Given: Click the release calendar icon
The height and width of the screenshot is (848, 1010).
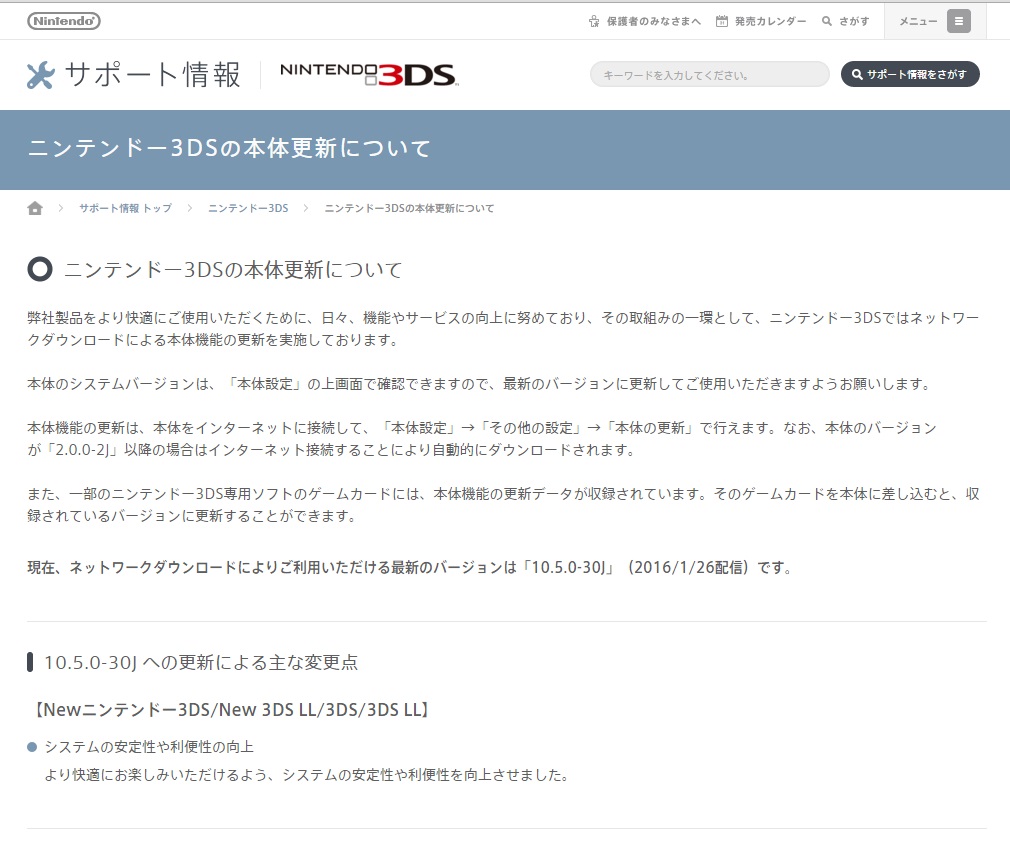Looking at the screenshot, I should click(x=722, y=21).
